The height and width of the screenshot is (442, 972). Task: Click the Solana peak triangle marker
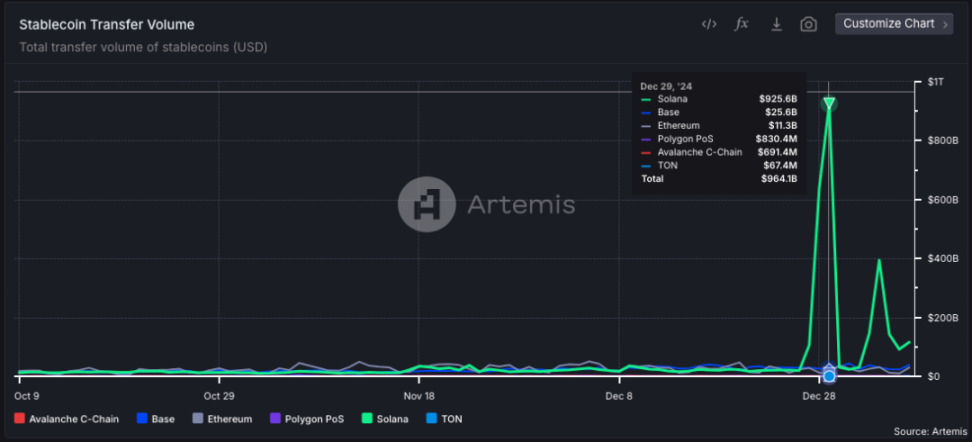pos(829,104)
